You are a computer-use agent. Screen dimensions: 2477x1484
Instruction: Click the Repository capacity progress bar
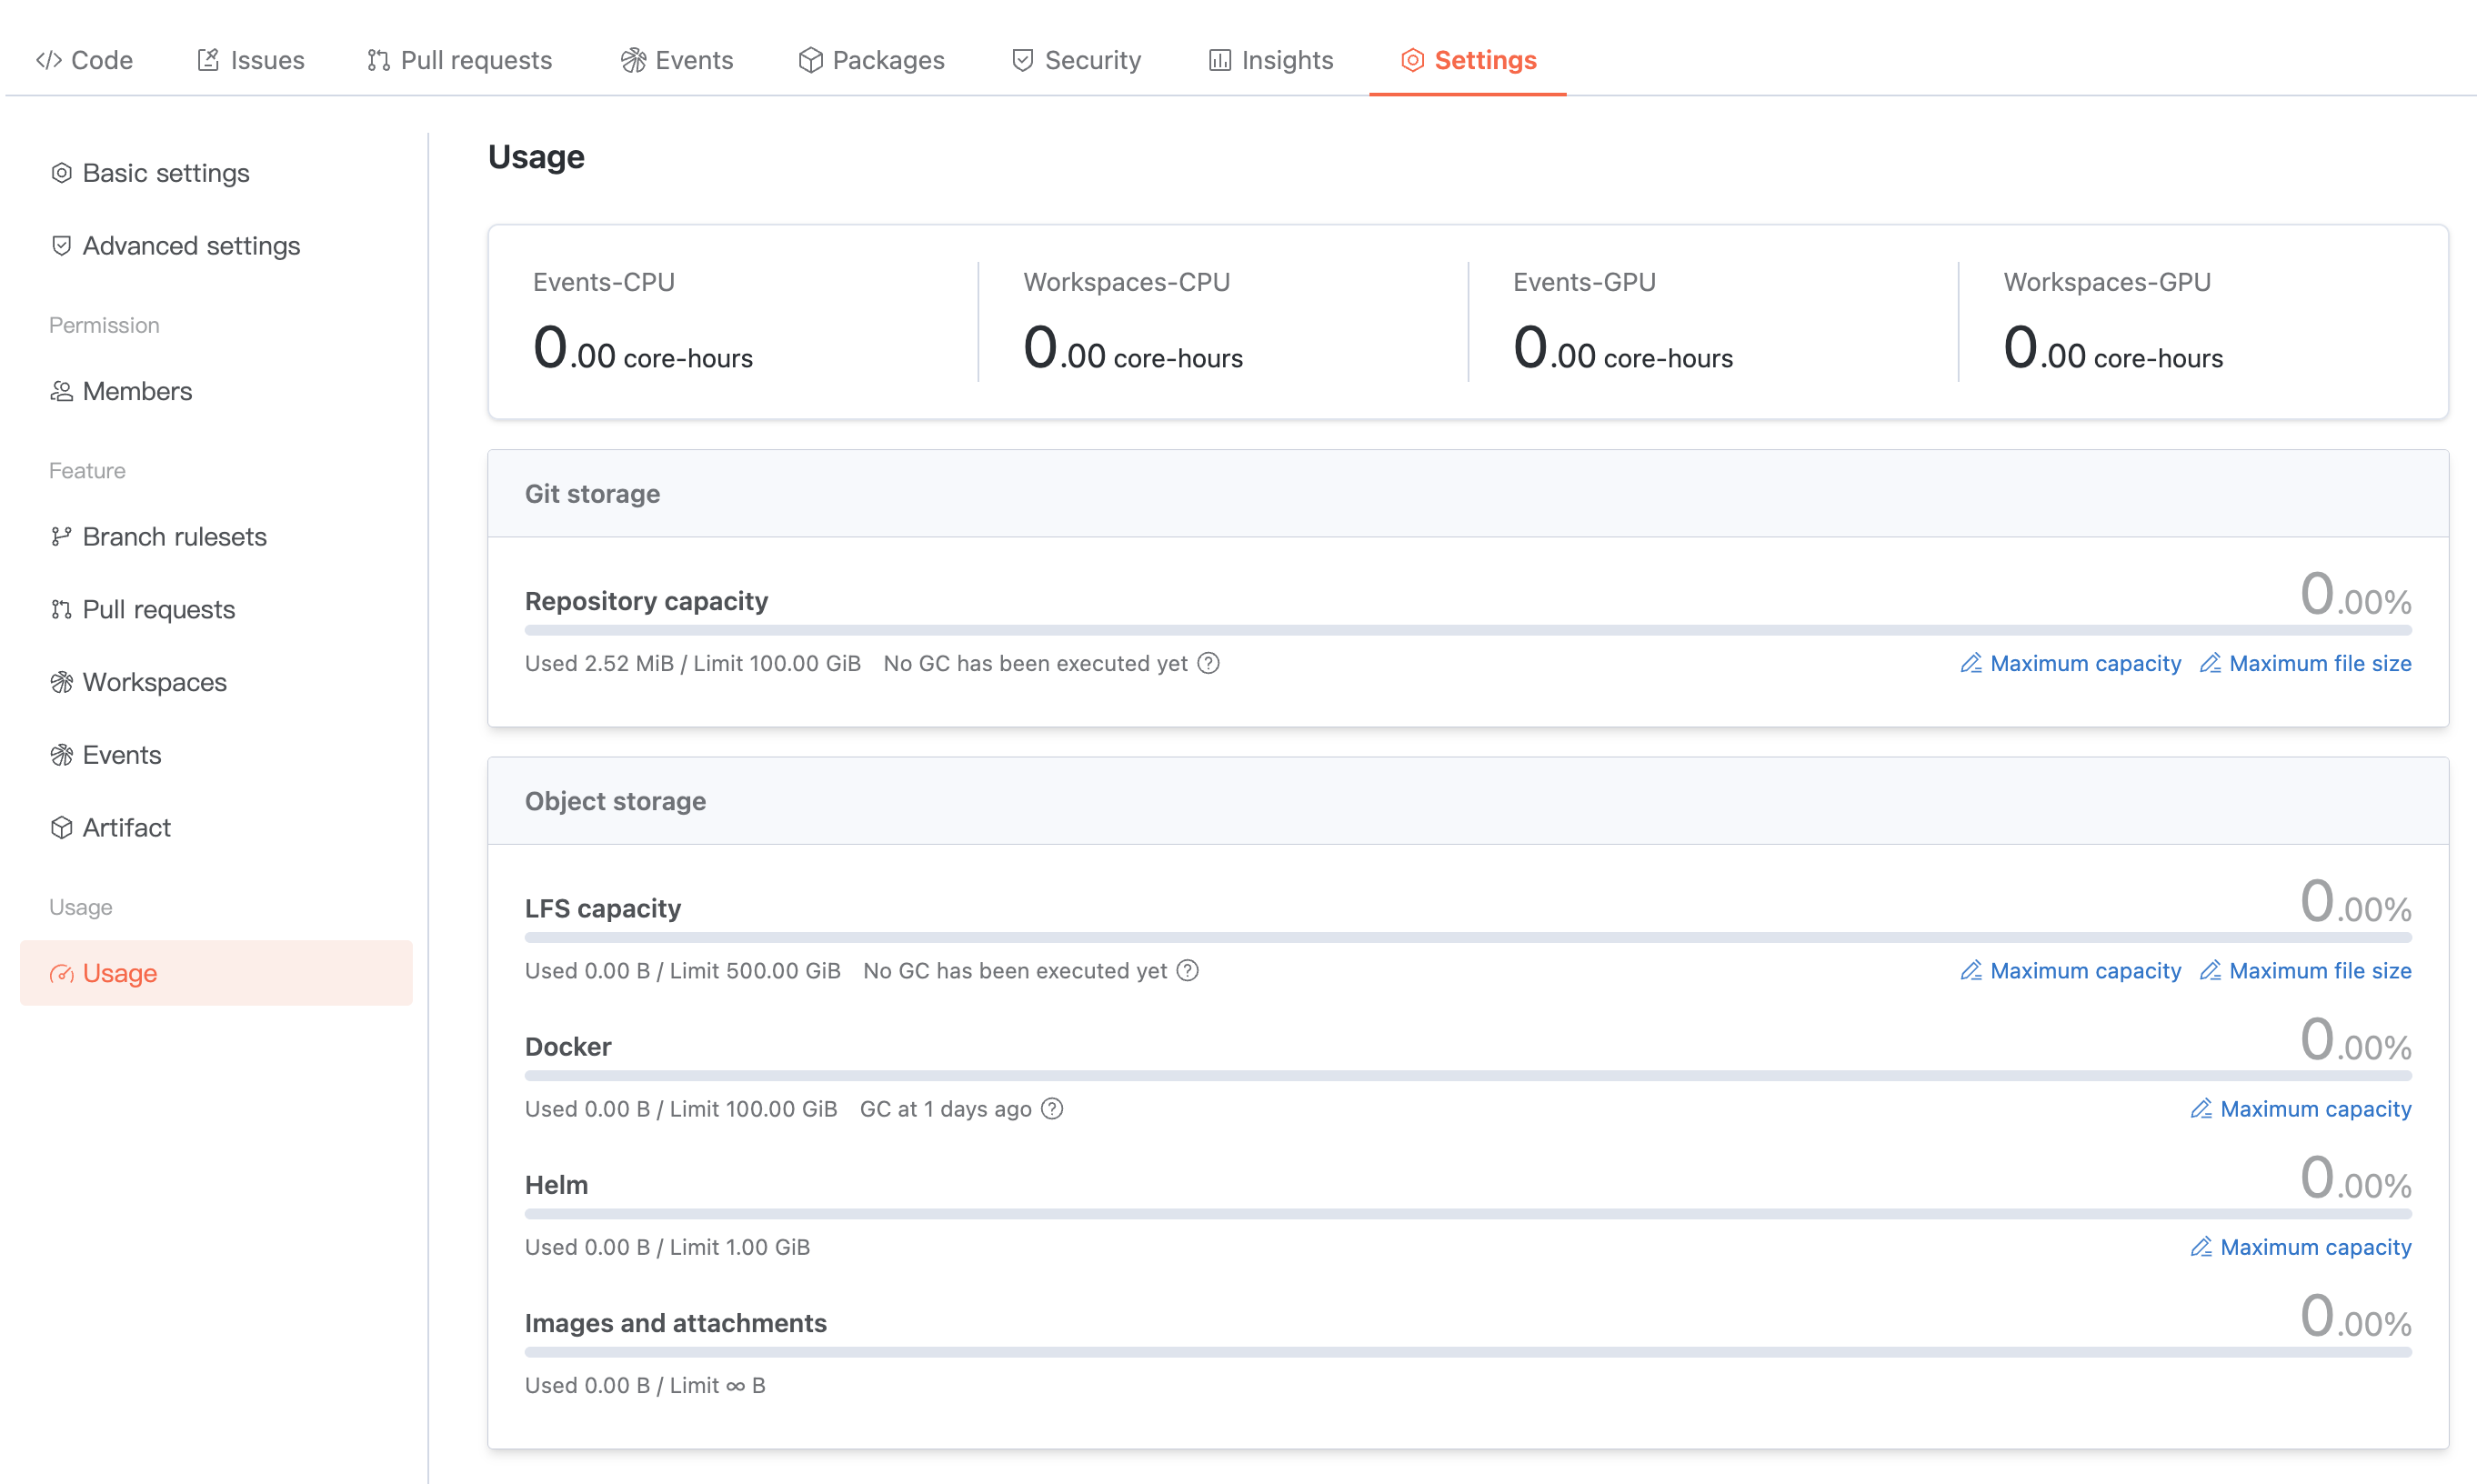[1467, 630]
